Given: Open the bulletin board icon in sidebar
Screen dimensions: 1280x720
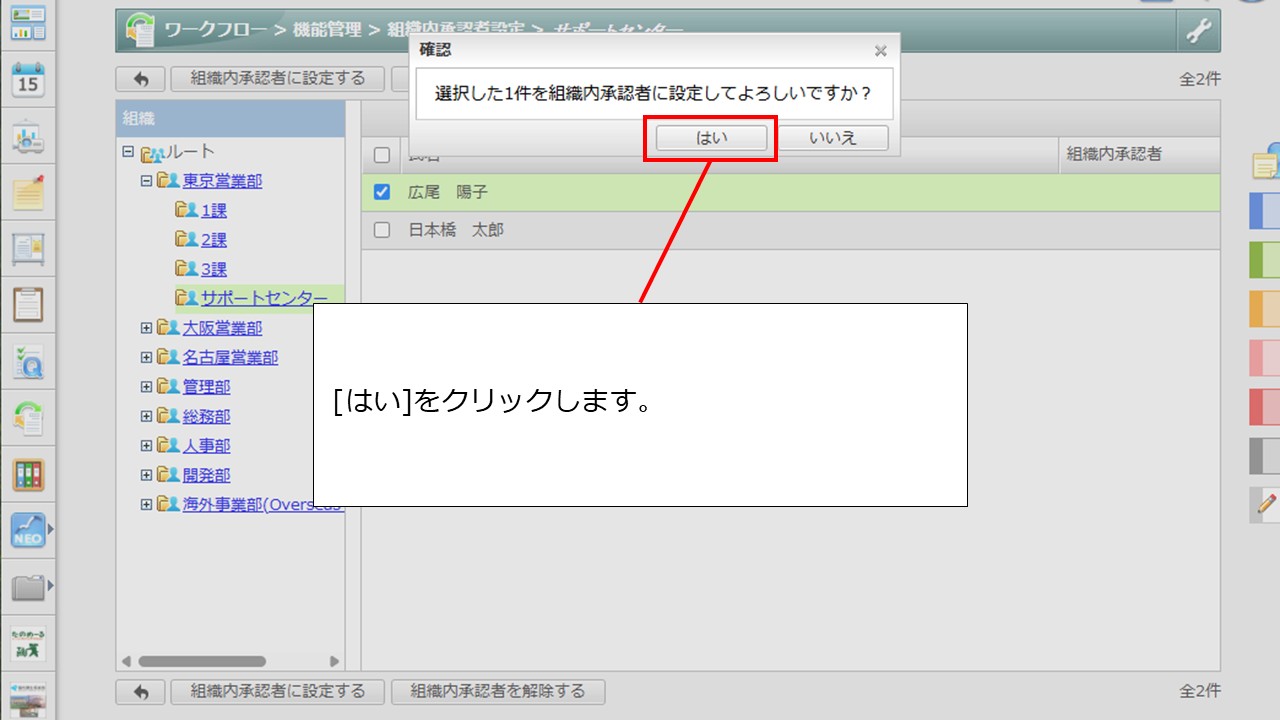Looking at the screenshot, I should pyautogui.click(x=28, y=248).
